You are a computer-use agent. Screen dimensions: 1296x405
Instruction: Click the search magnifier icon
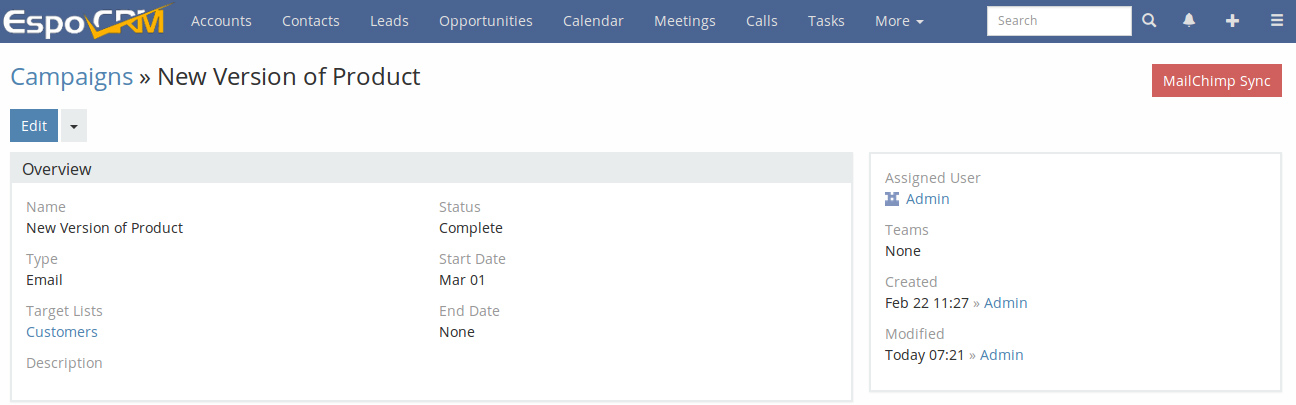[1149, 20]
